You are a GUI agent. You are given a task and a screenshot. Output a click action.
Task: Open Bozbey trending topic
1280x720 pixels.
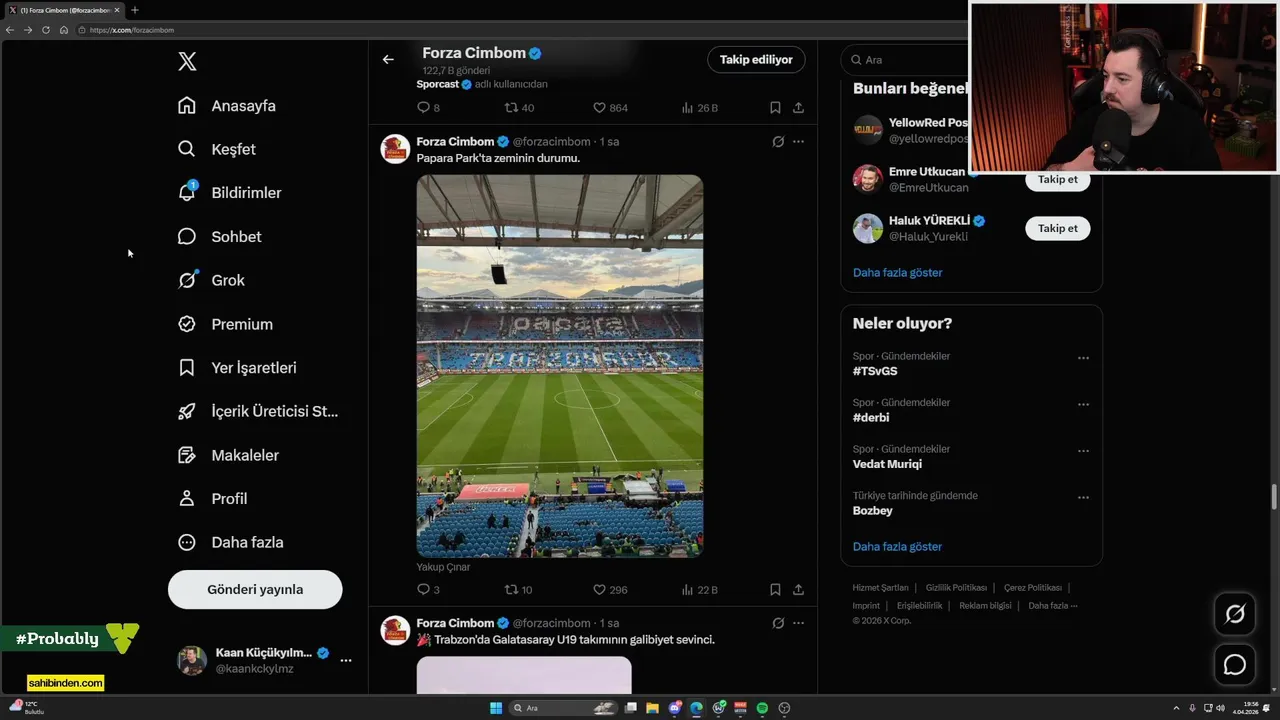(x=873, y=510)
